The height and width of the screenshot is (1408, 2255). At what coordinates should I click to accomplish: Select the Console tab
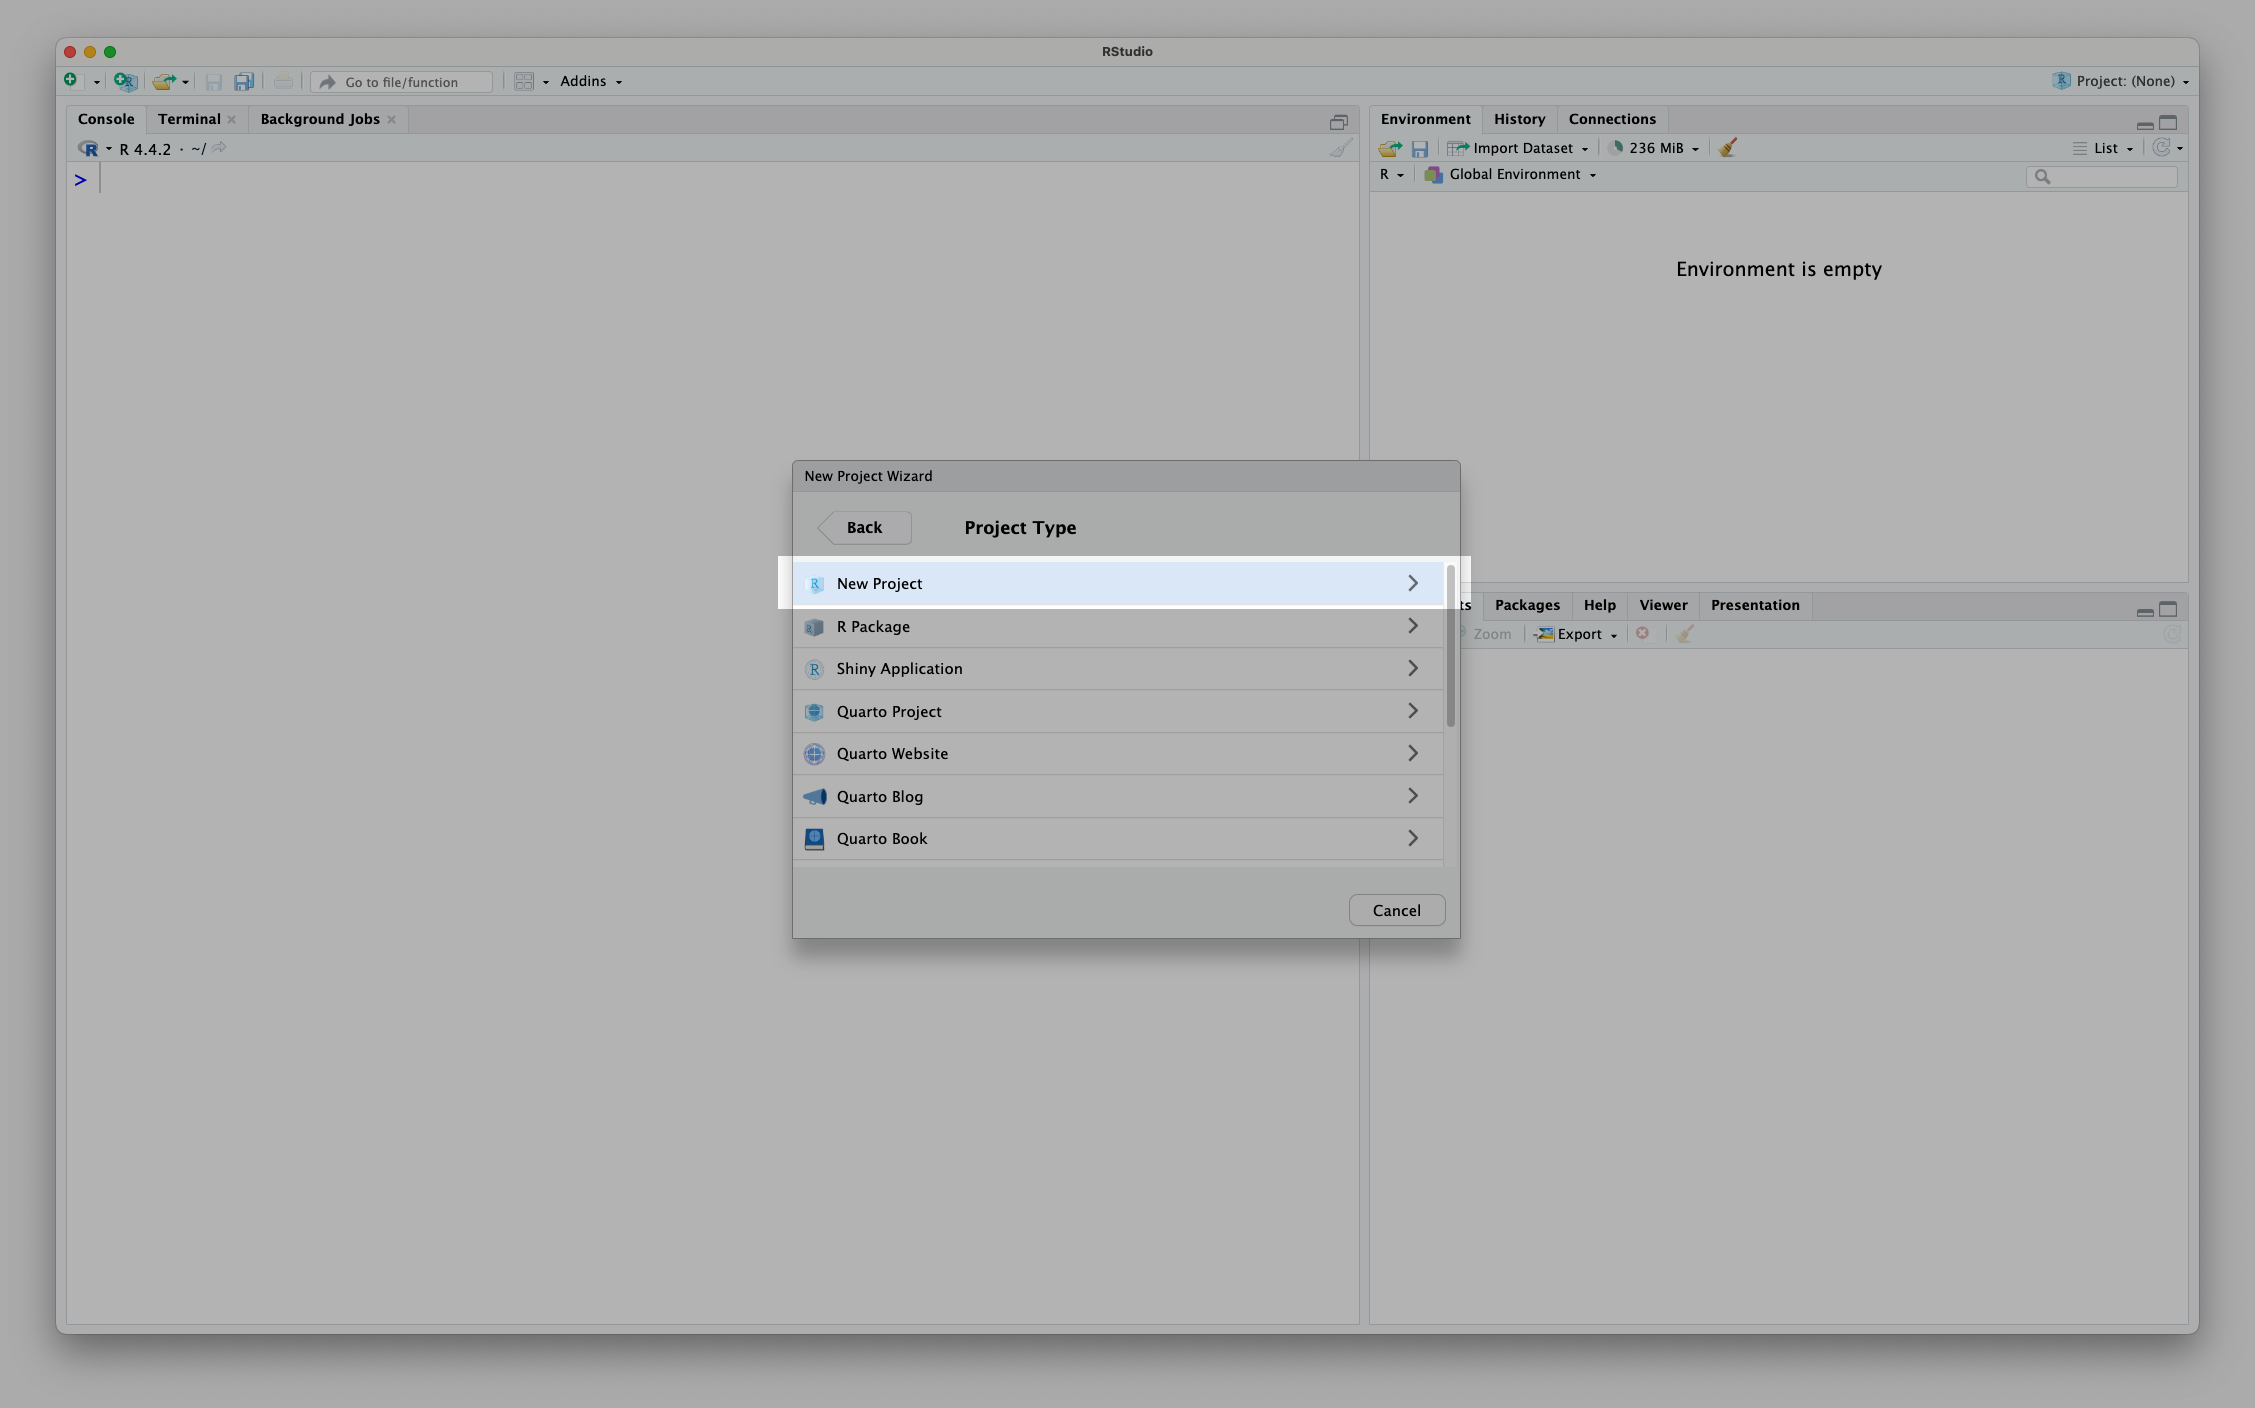[x=106, y=119]
